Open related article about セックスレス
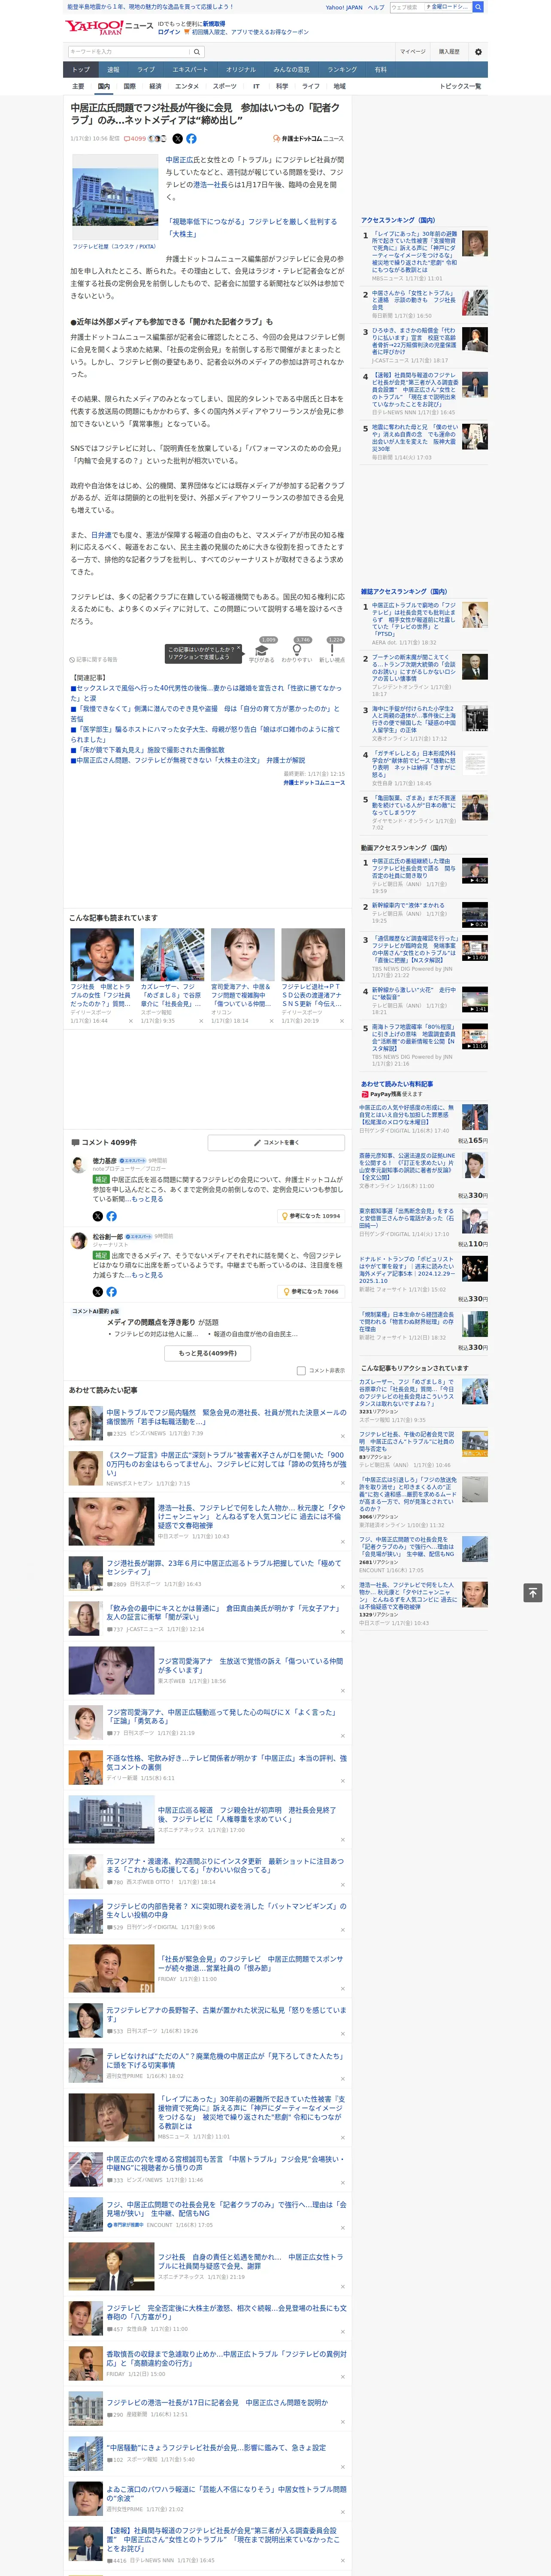The height and width of the screenshot is (2576, 551). (205, 692)
